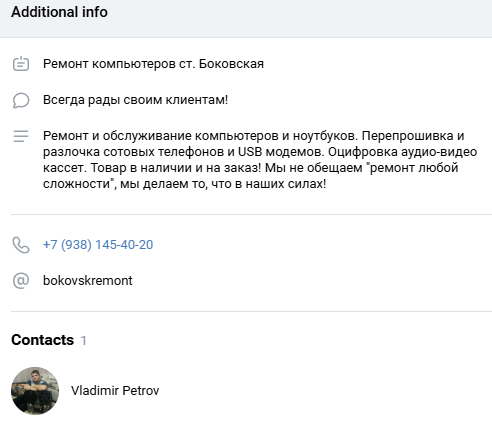Screen dimensions: 492x422
Task: Click the Additional info header title
Action: (59, 12)
